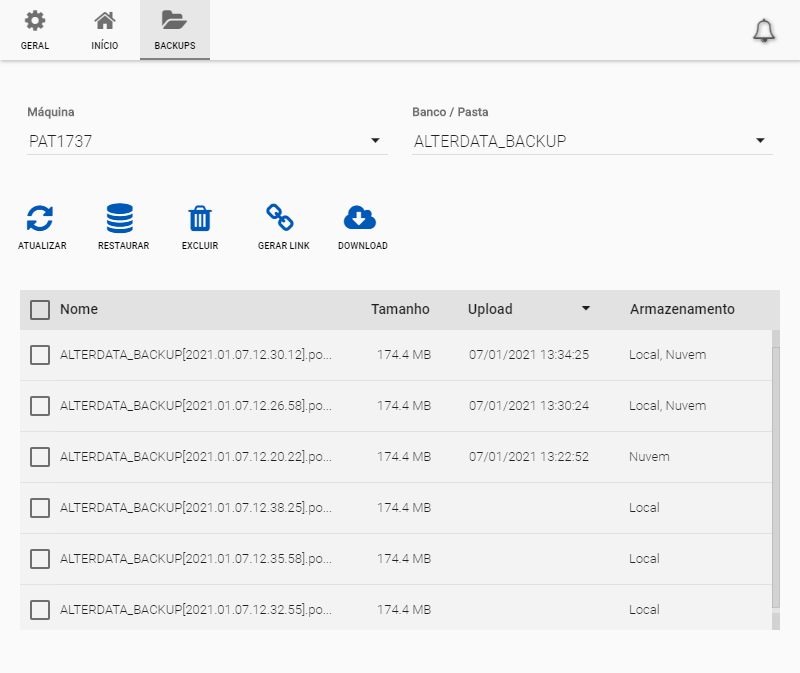Viewport: 800px width, 673px height.
Task: Open the notifications bell
Action: pos(764,31)
